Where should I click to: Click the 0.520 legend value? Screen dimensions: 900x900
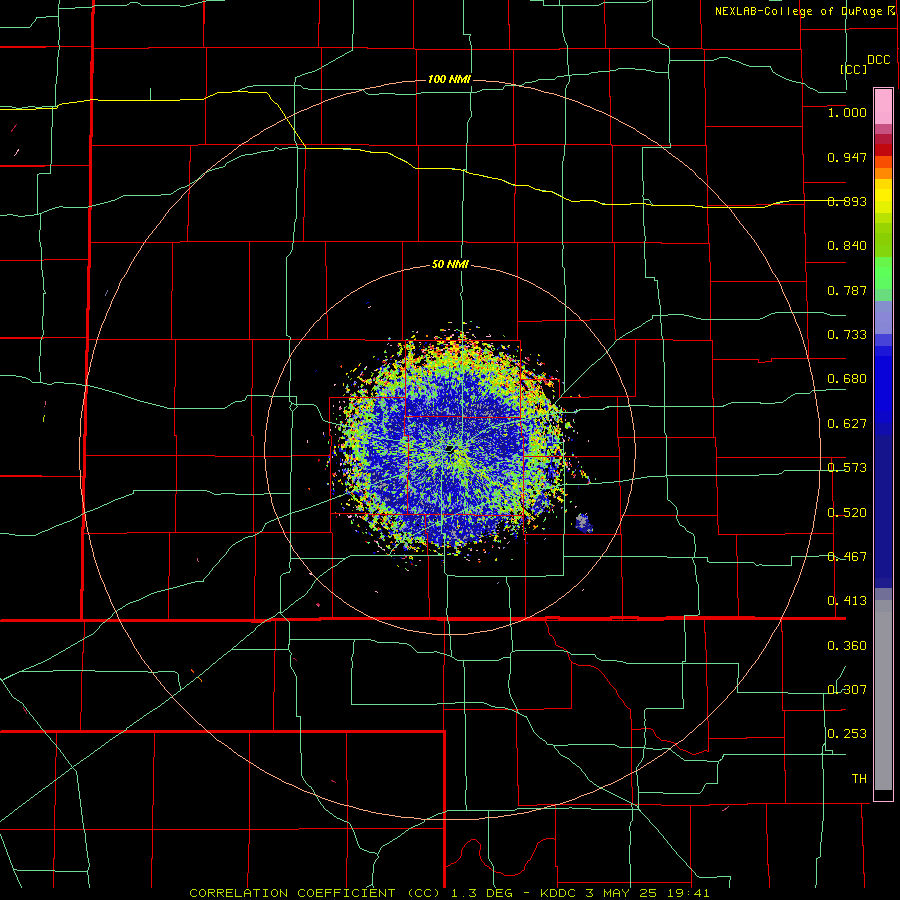847,513
